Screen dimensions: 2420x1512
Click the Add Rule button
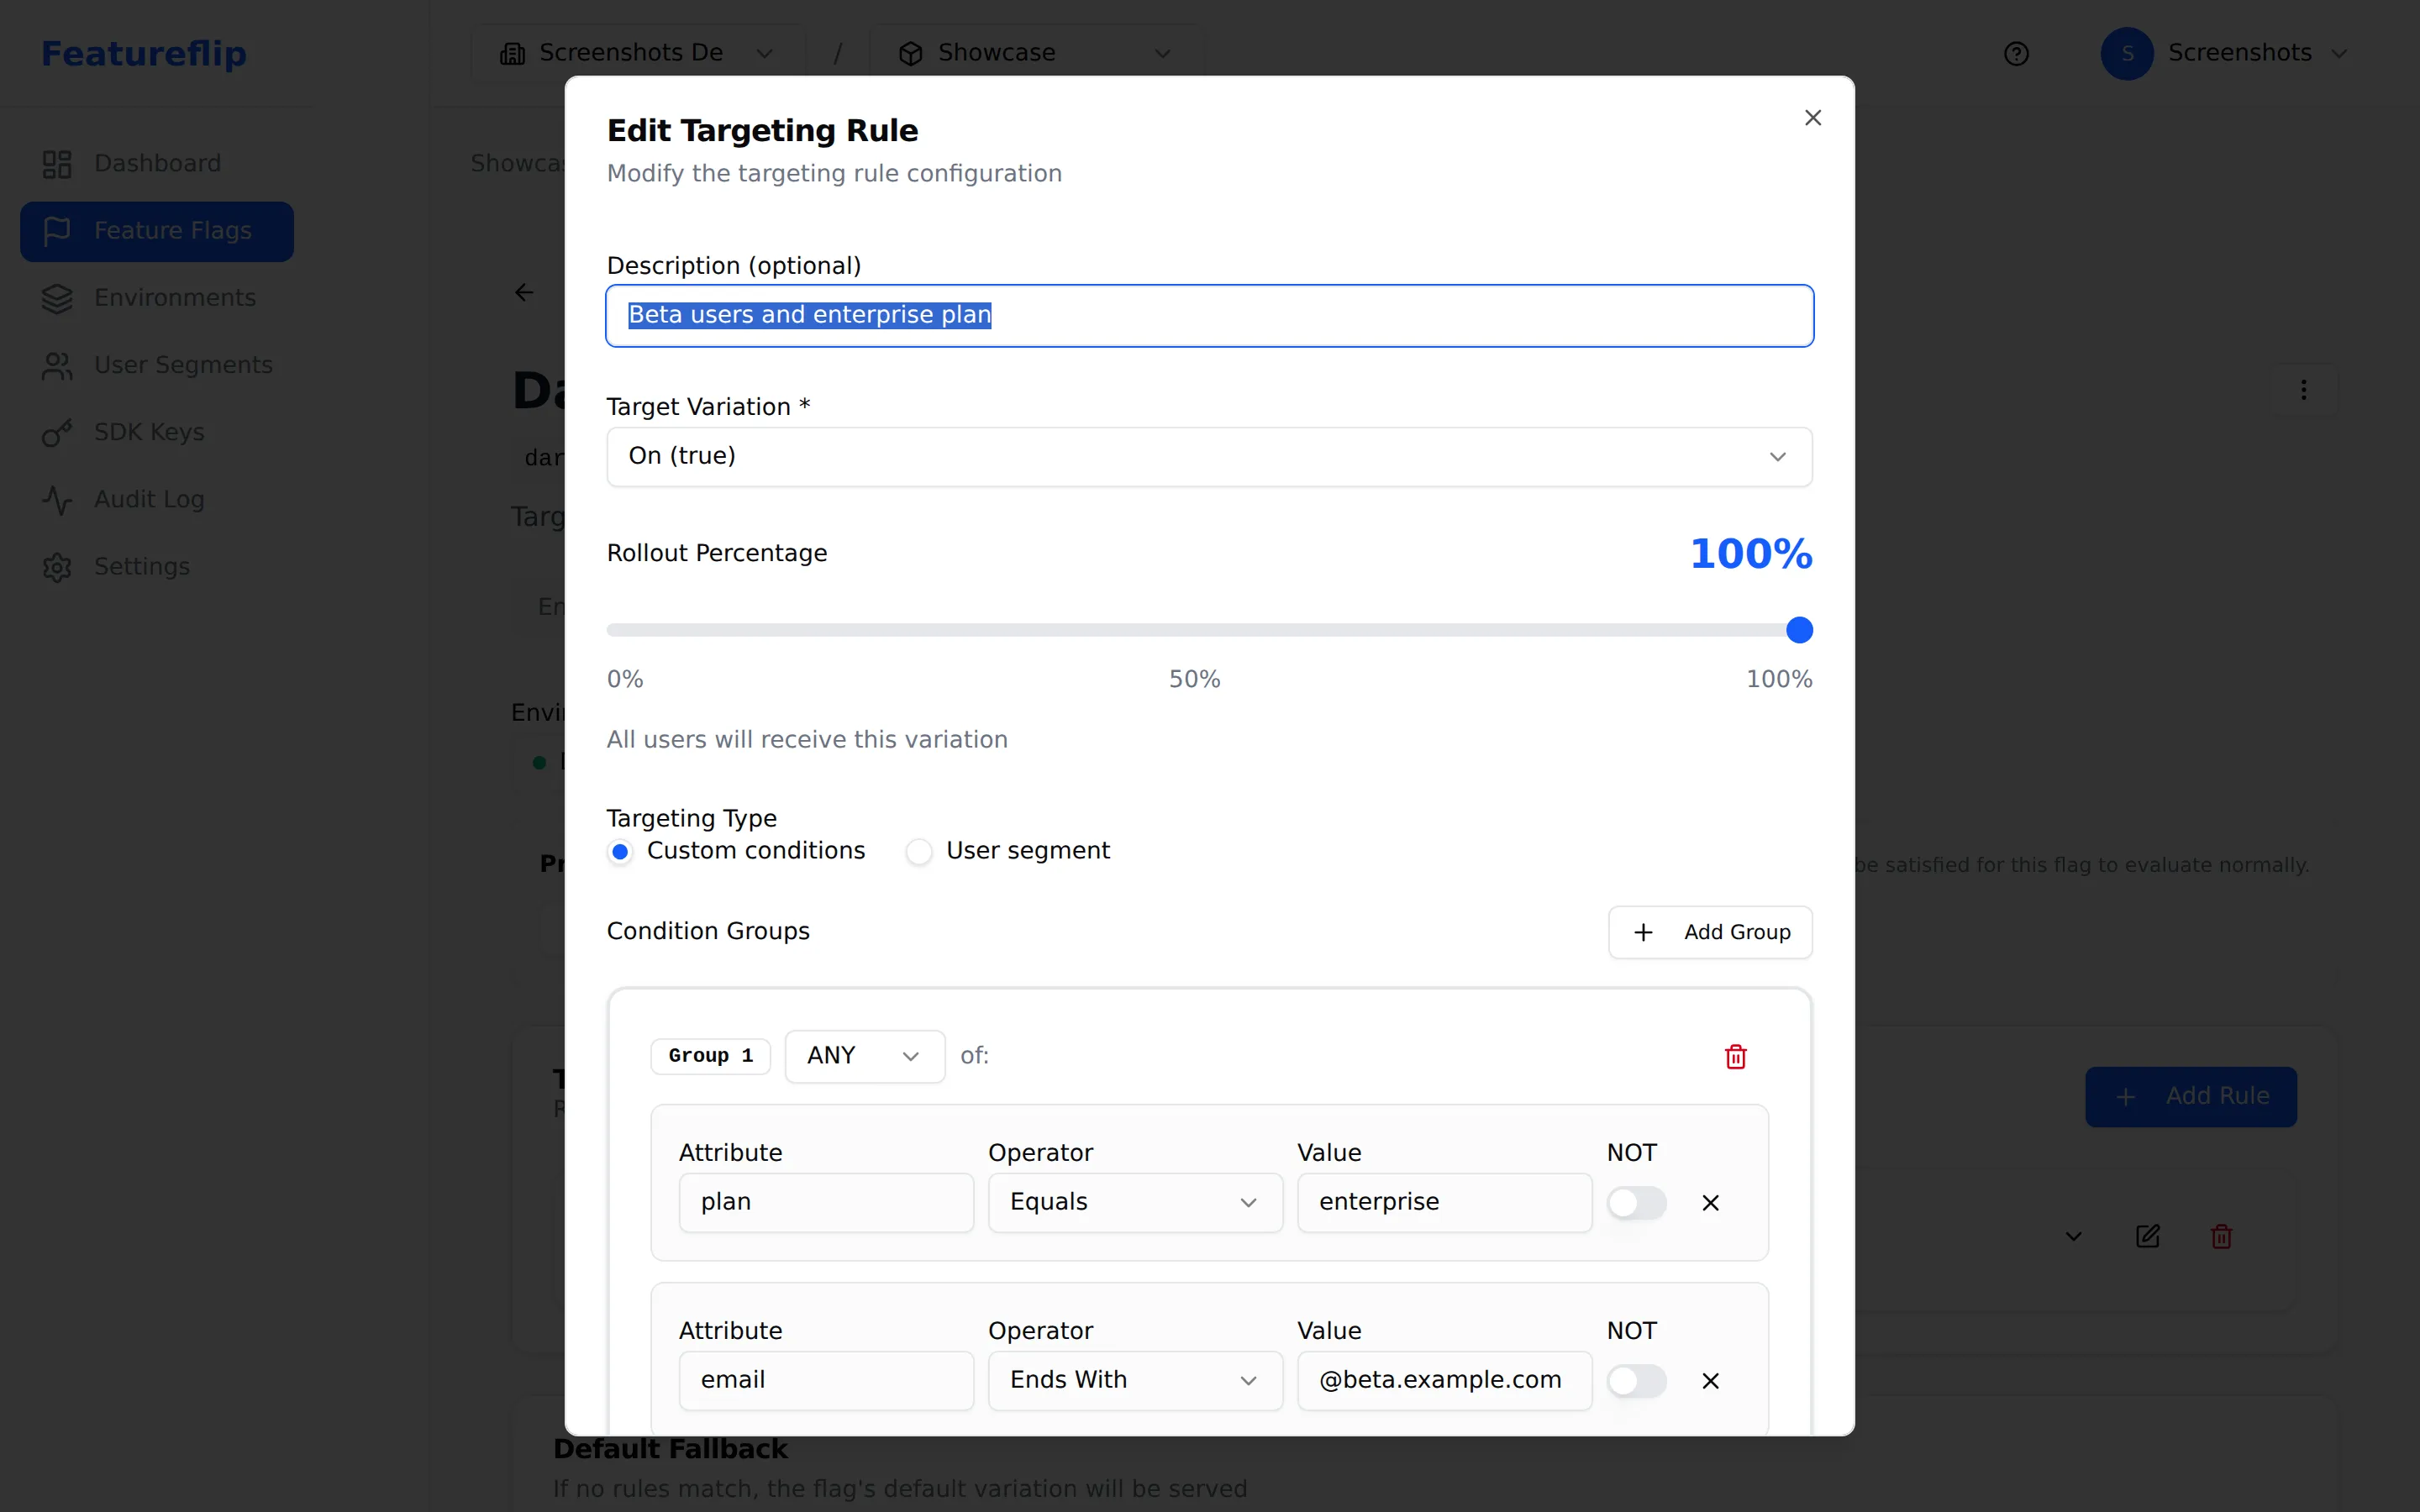[2190, 1096]
